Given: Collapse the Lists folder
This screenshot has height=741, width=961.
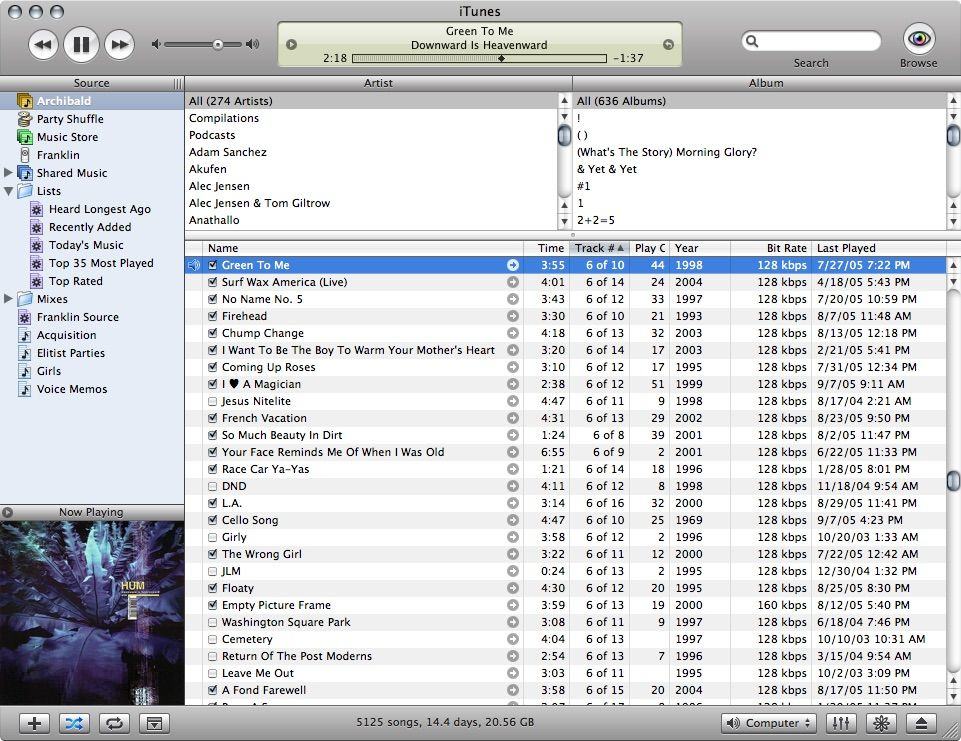Looking at the screenshot, I should (9, 191).
